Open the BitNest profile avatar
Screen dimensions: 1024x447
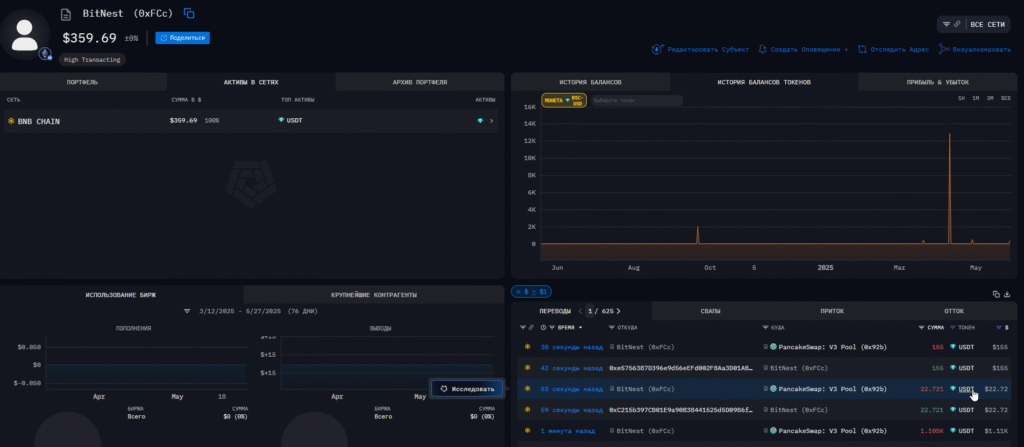point(25,35)
